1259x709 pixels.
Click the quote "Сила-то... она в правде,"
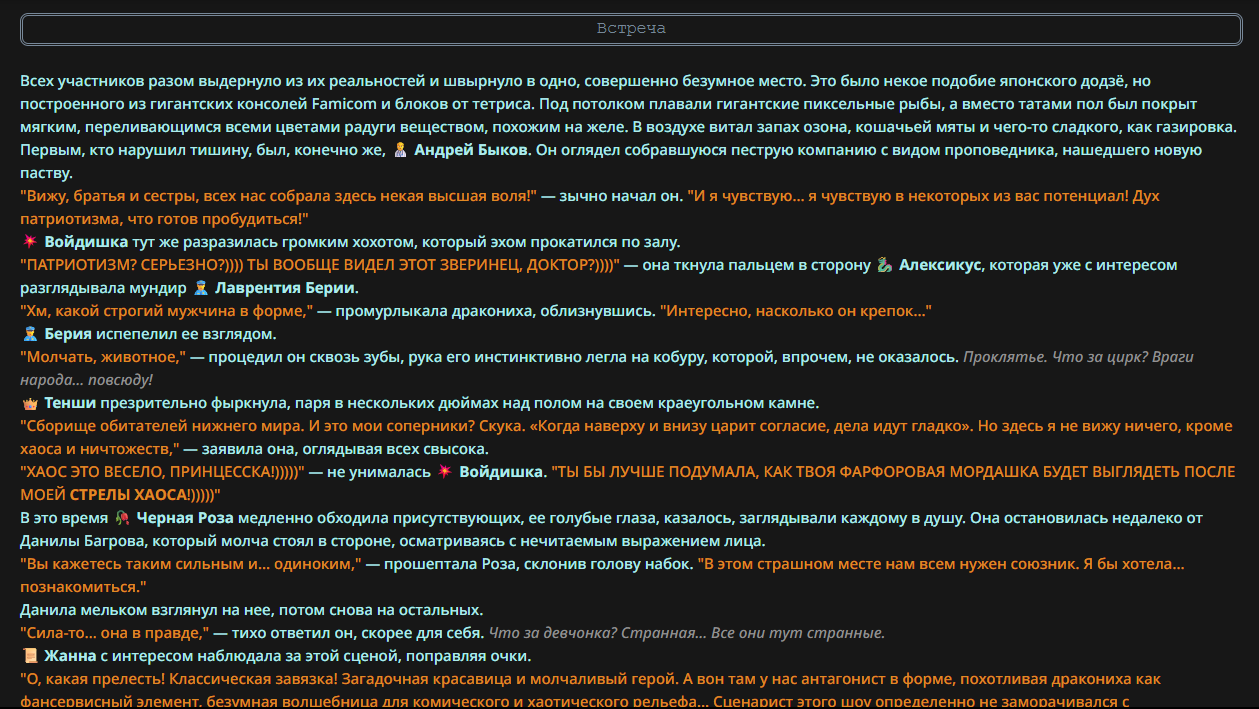pyautogui.click(x=115, y=633)
